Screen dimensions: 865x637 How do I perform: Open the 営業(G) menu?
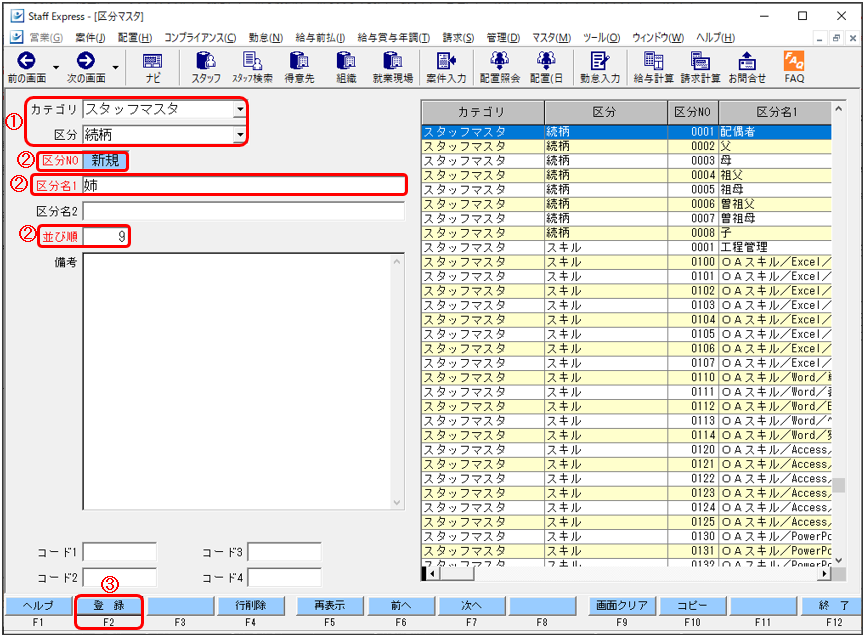click(x=46, y=38)
